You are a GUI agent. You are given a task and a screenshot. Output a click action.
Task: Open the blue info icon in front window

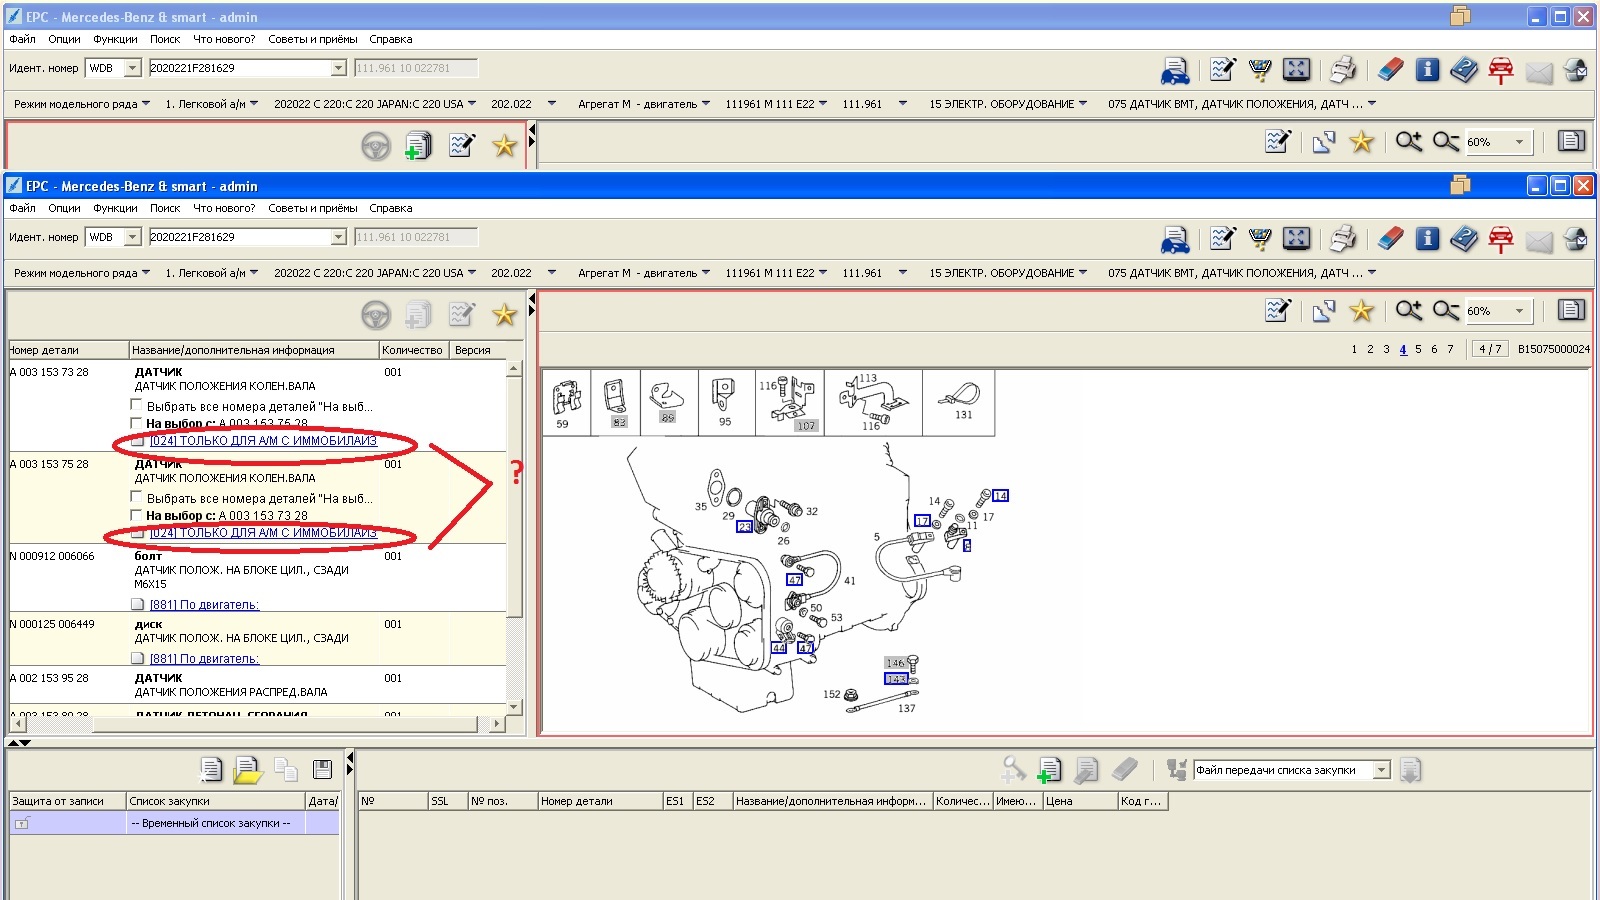pos(1428,238)
